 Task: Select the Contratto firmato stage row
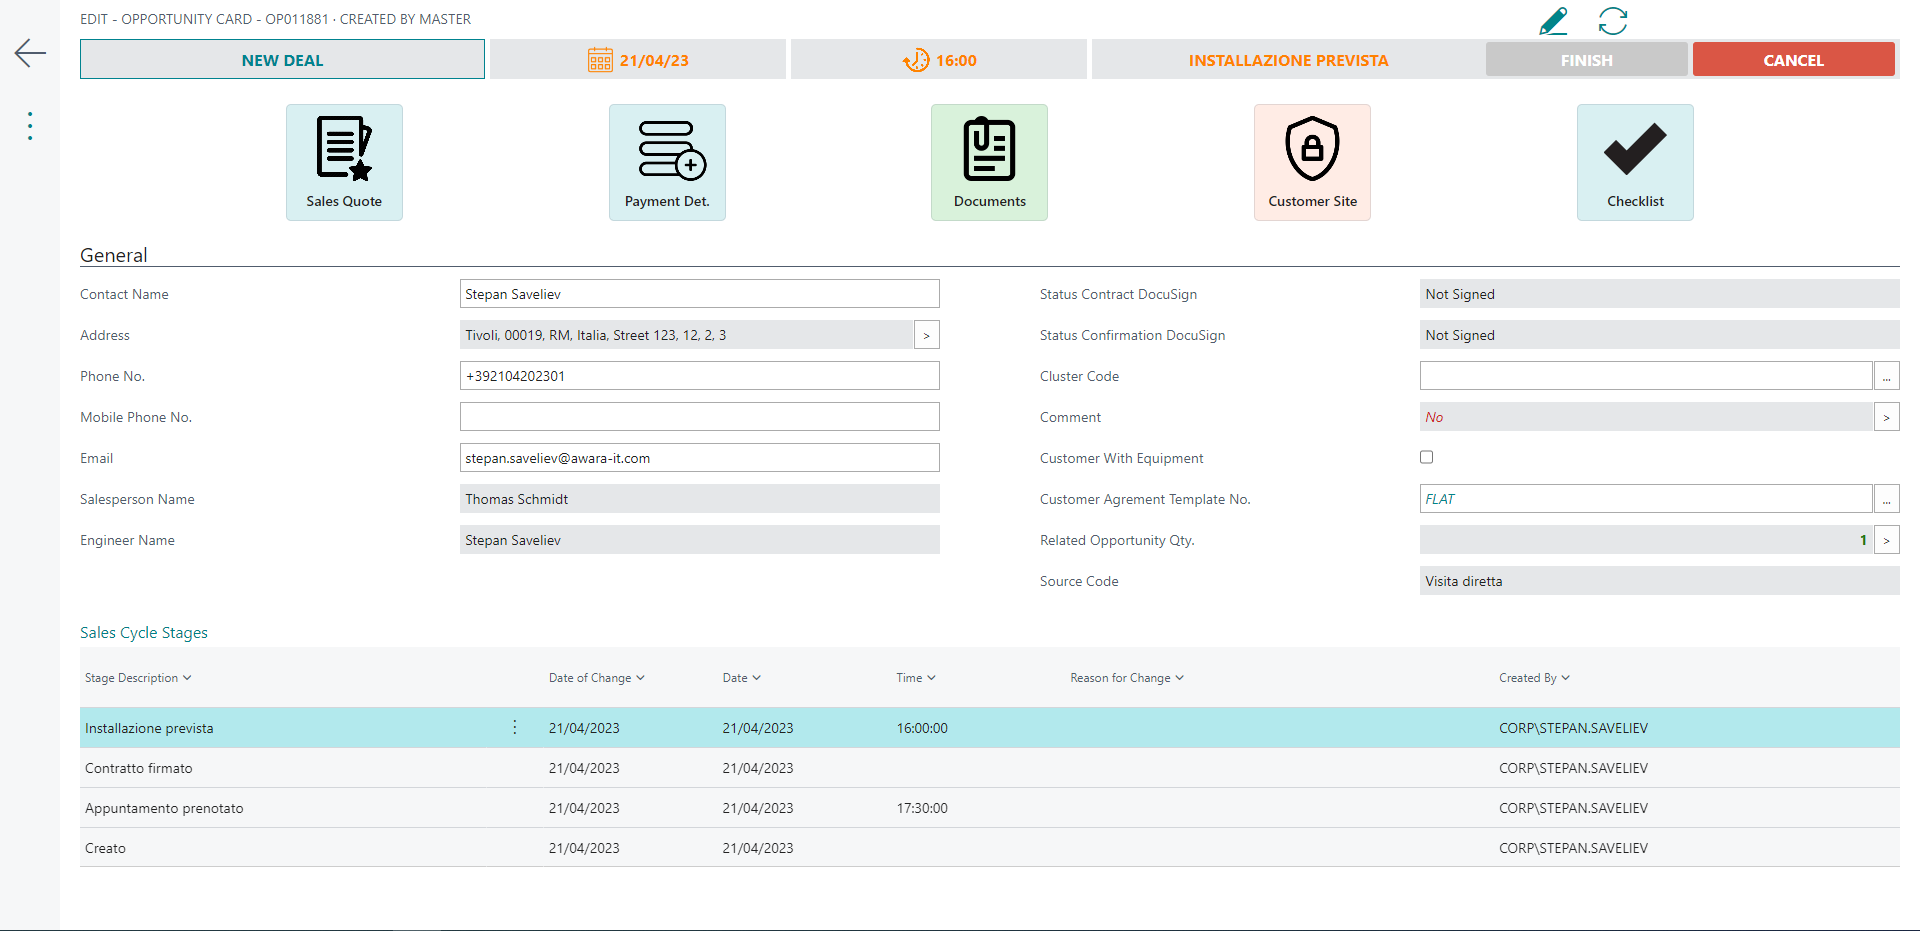990,768
